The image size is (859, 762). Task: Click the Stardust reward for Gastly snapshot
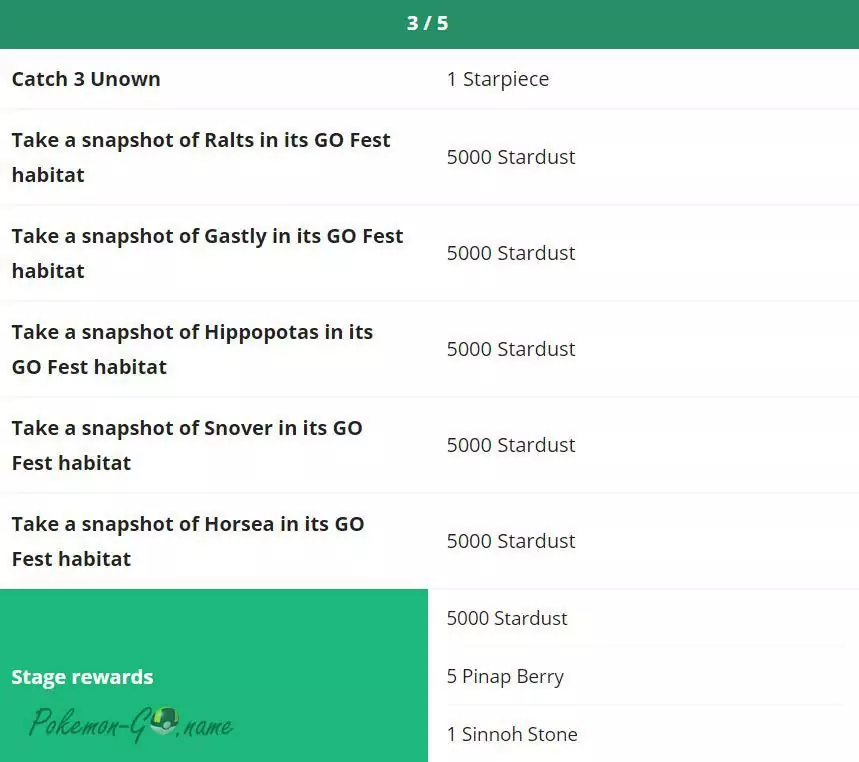[510, 253]
